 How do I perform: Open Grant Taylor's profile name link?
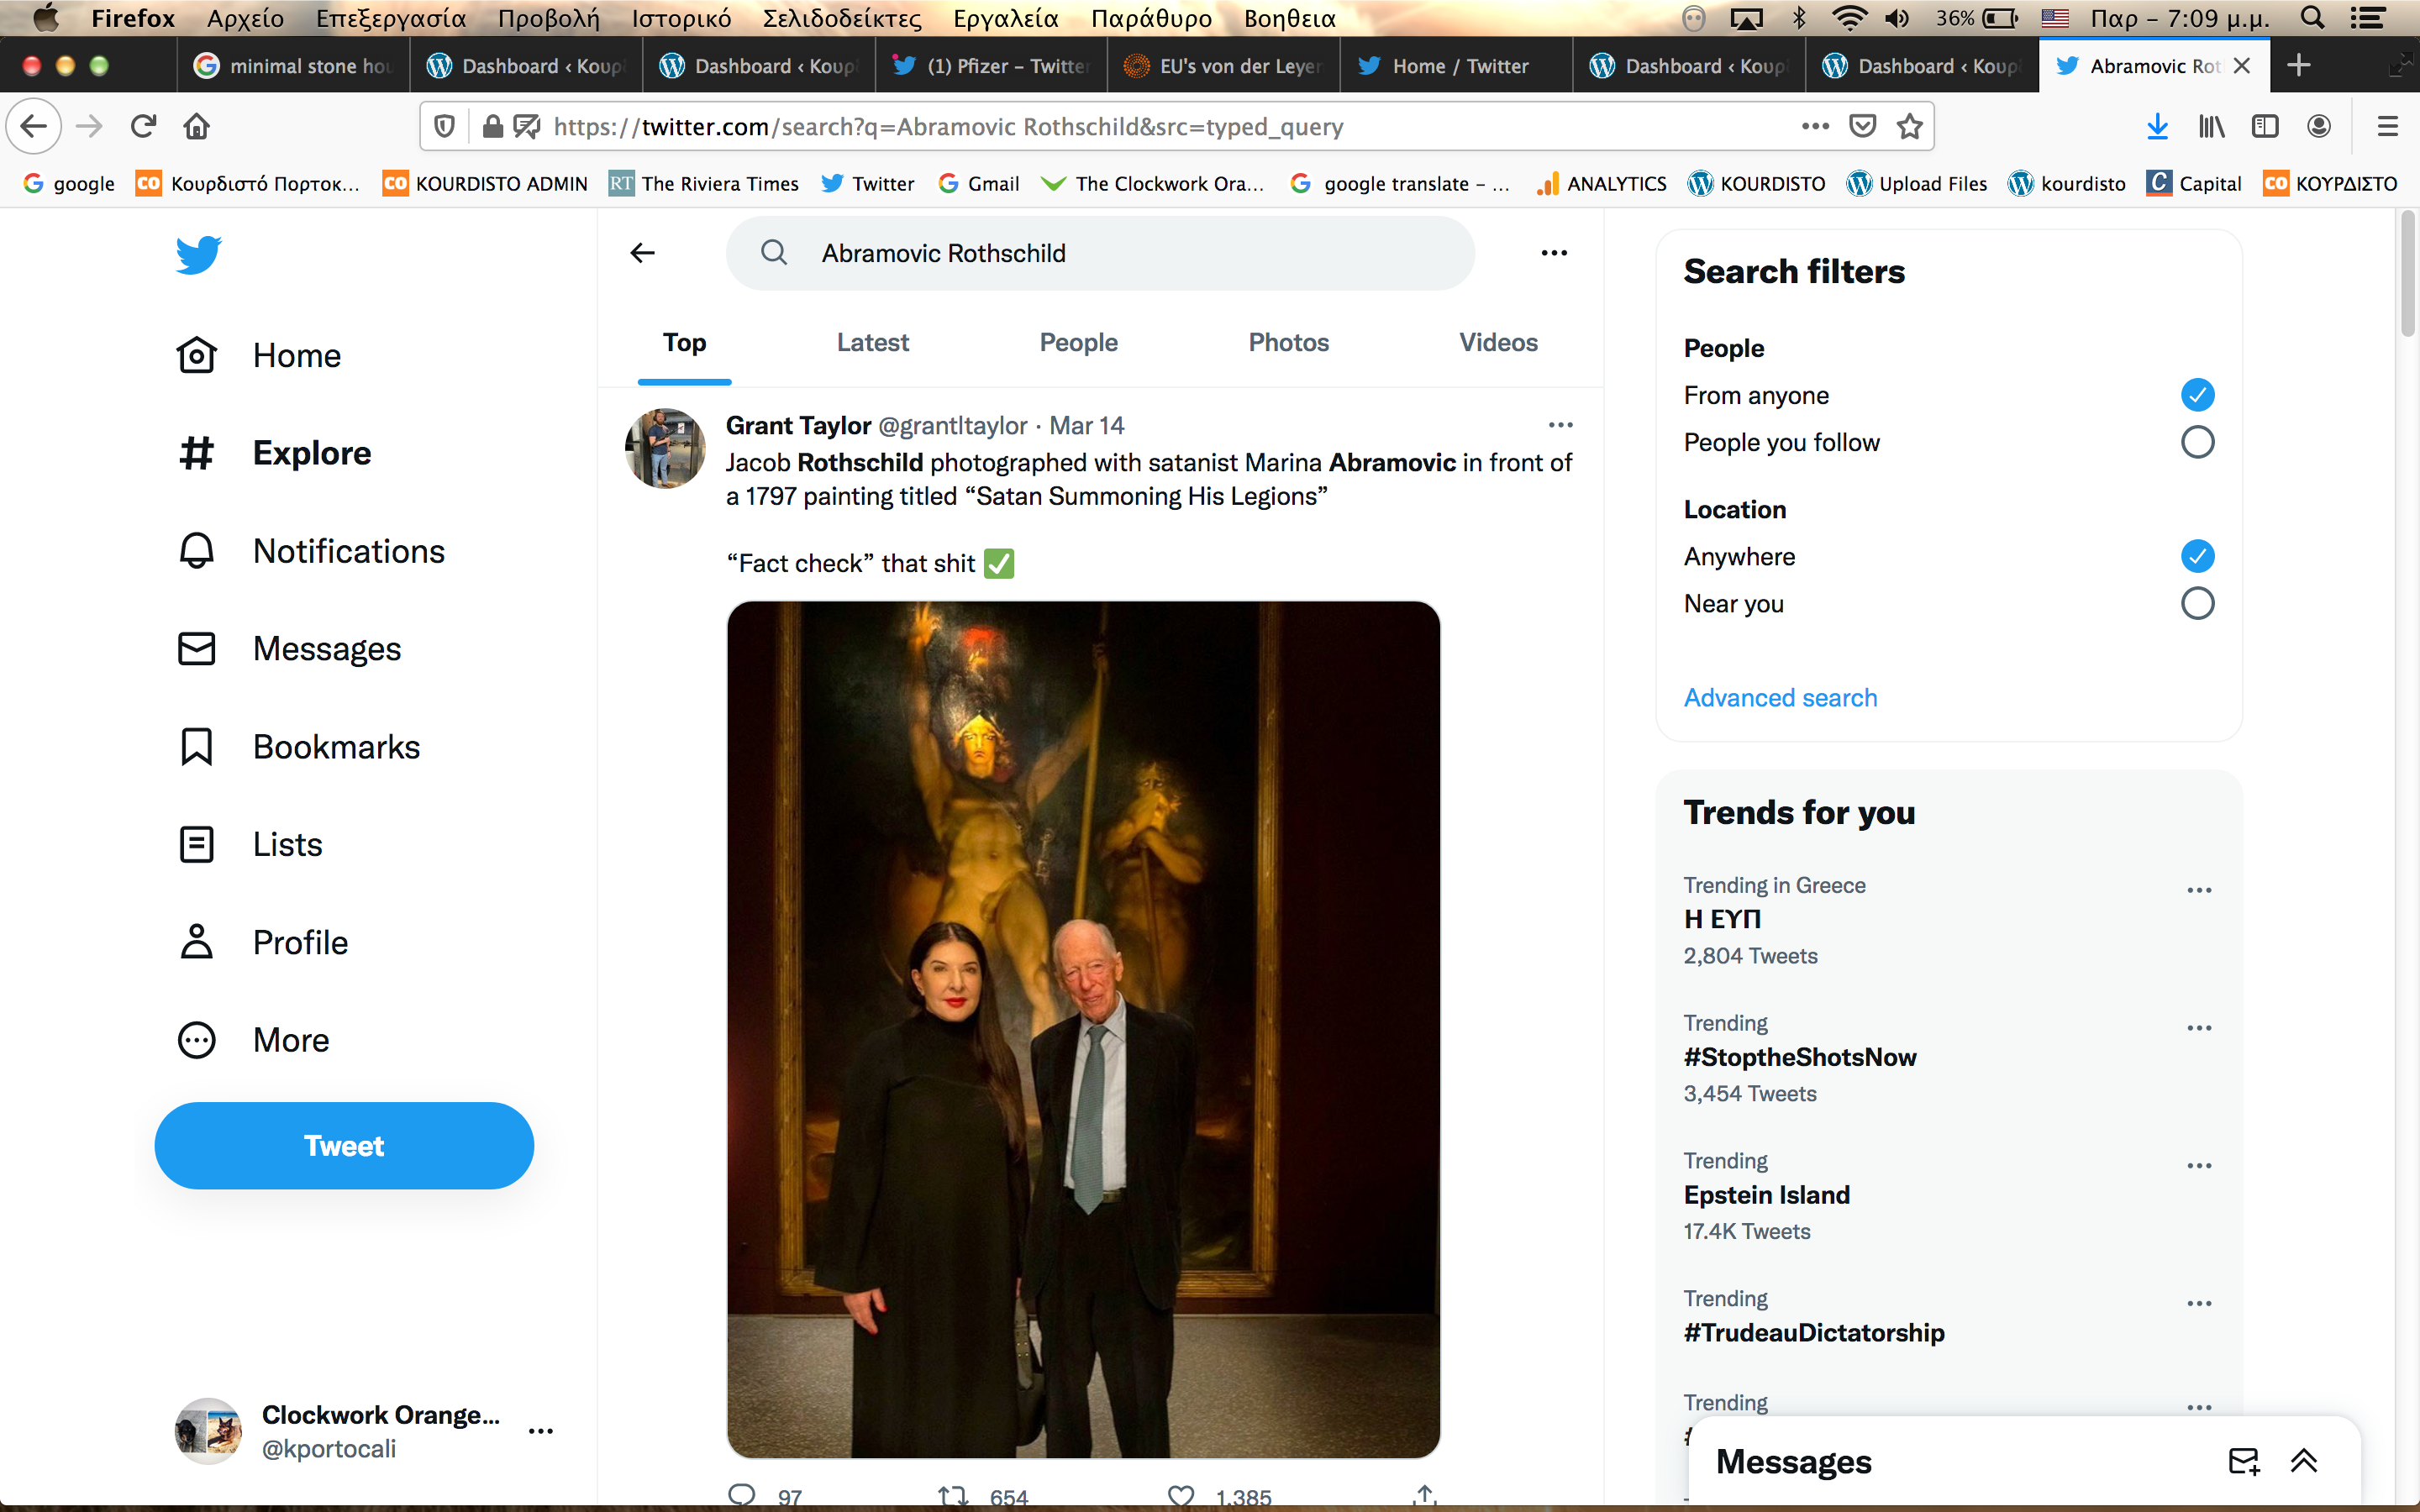pyautogui.click(x=798, y=425)
